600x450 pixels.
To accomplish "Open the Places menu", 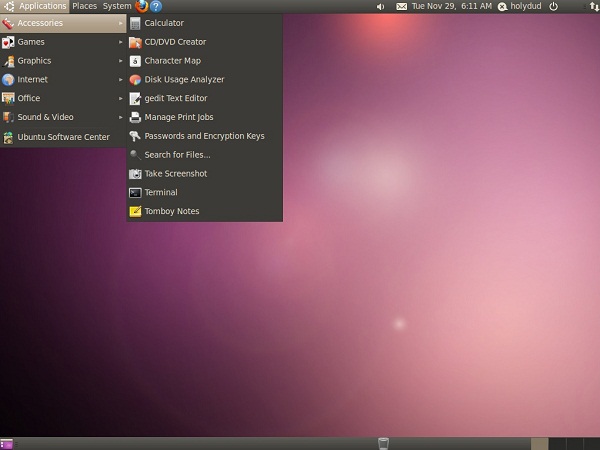I will (84, 6).
